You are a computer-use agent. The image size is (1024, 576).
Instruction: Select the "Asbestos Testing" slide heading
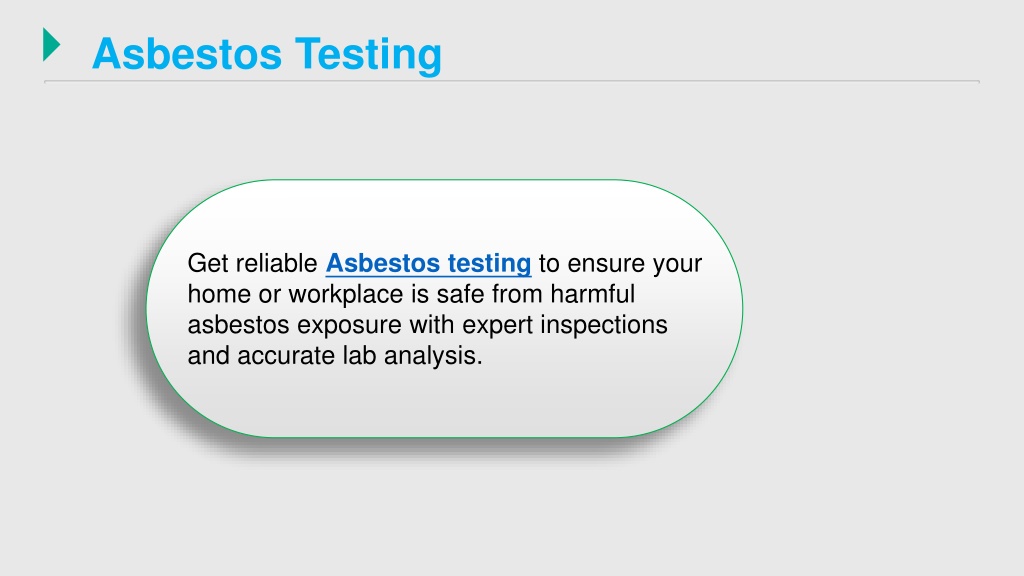pyautogui.click(x=267, y=54)
